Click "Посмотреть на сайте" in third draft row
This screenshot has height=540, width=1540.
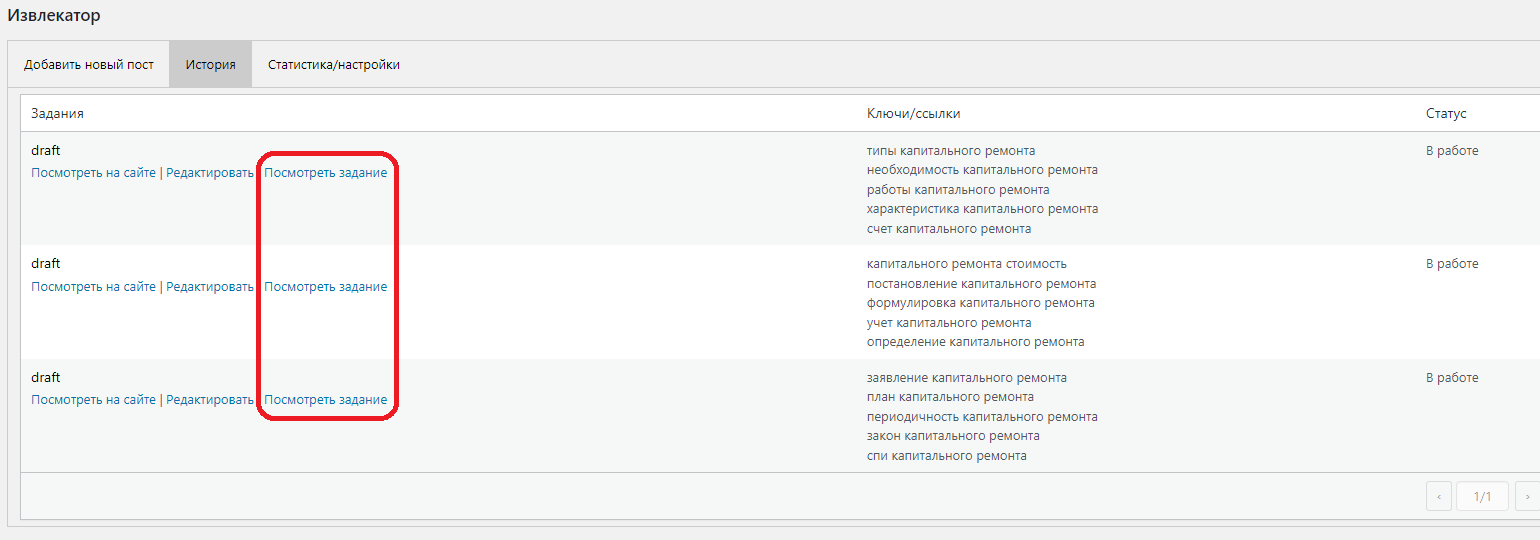(x=93, y=400)
